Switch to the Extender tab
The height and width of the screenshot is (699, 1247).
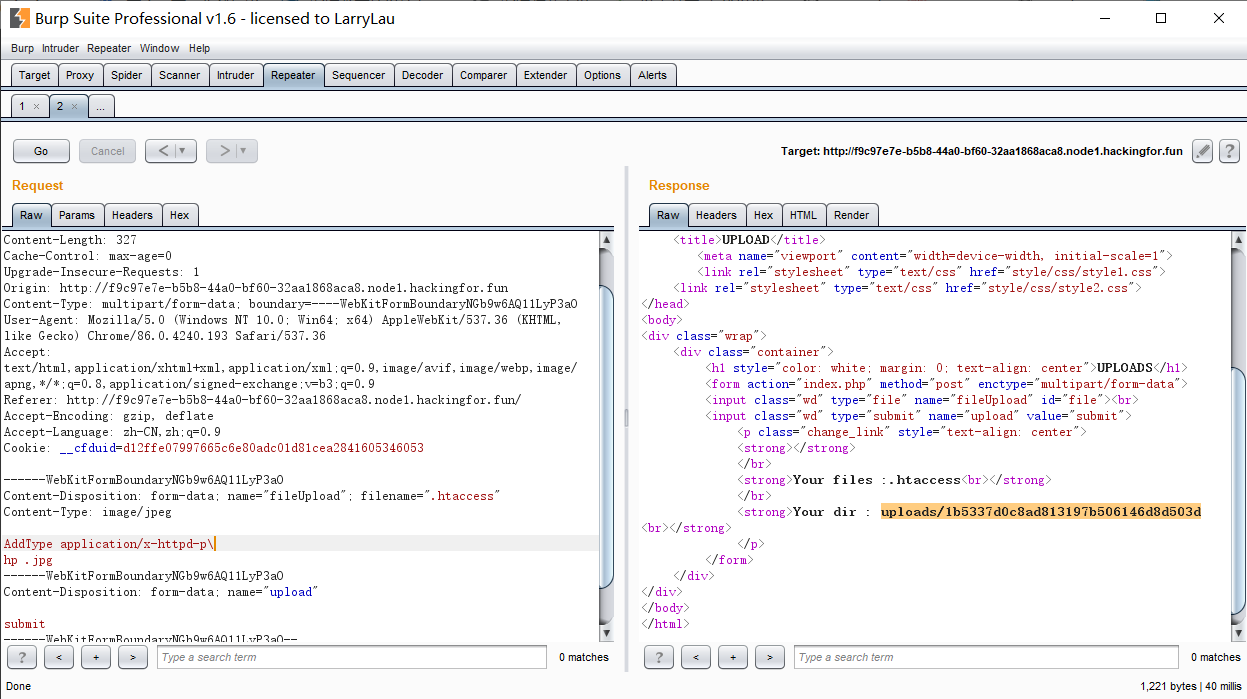pyautogui.click(x=546, y=75)
